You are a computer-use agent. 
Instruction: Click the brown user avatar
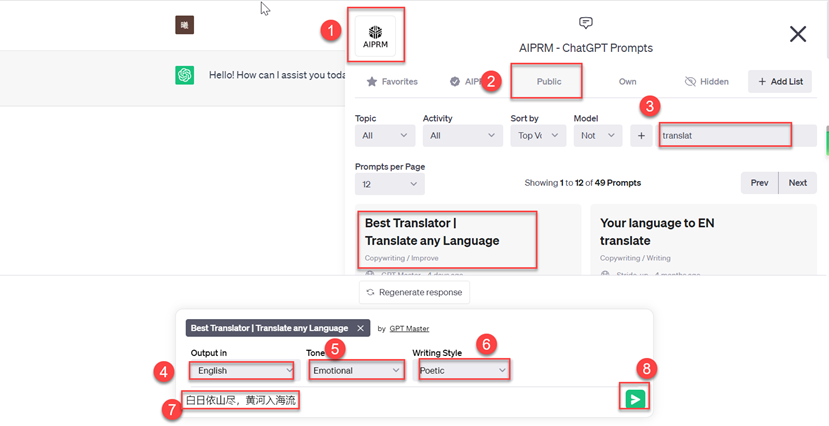185,25
